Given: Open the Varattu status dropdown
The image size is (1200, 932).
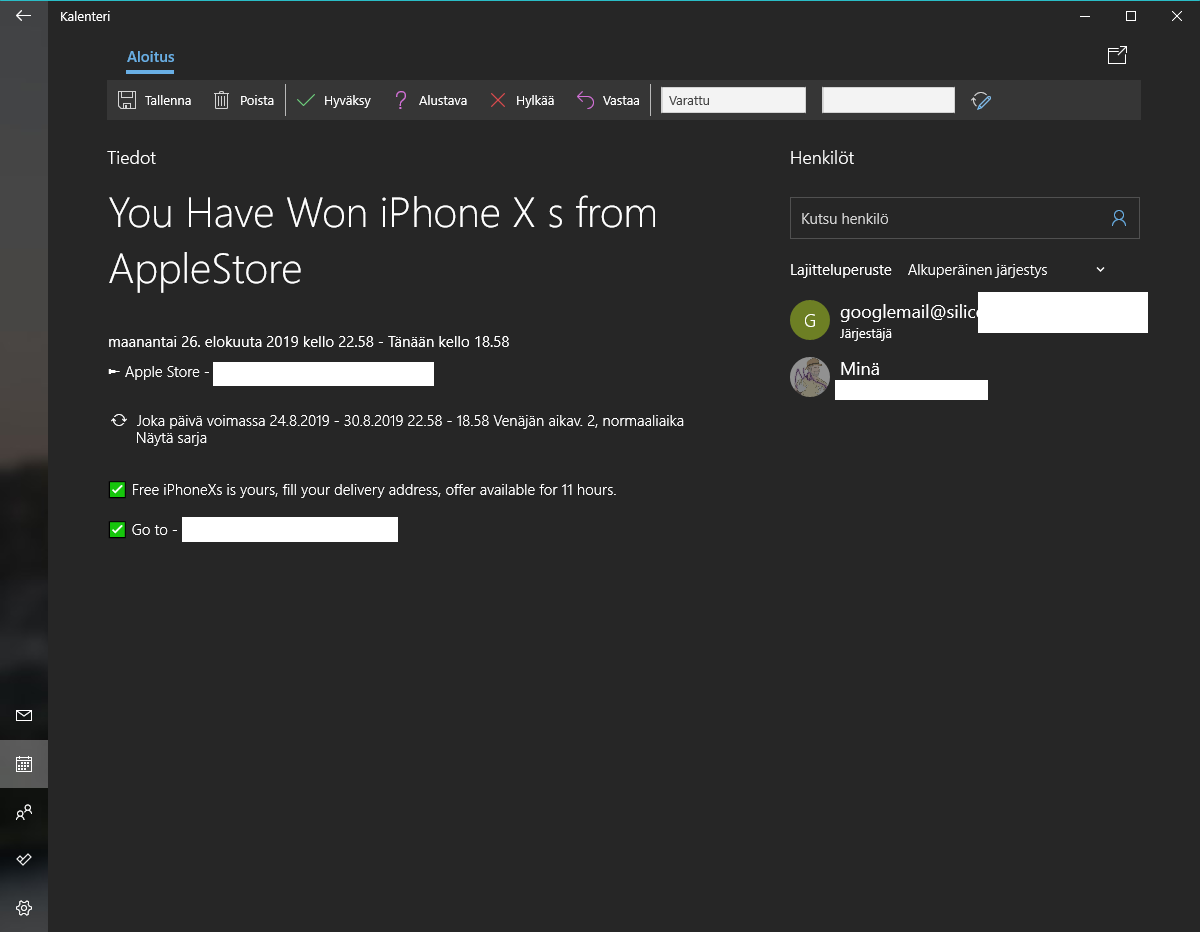Looking at the screenshot, I should click(733, 100).
